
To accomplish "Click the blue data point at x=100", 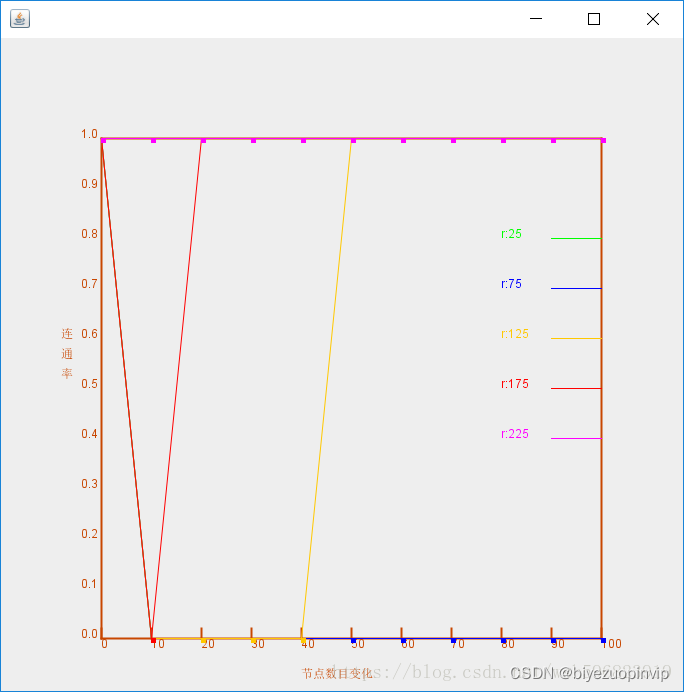I will click(x=603, y=640).
